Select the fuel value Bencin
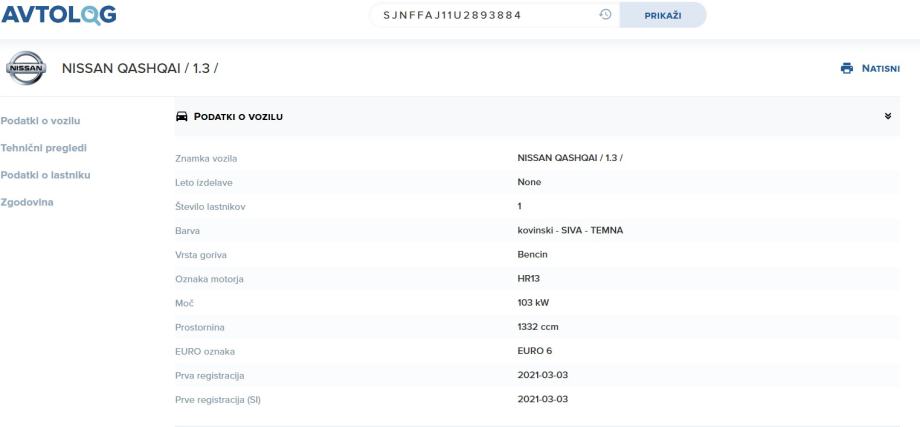The width and height of the screenshot is (920, 427). tap(532, 255)
